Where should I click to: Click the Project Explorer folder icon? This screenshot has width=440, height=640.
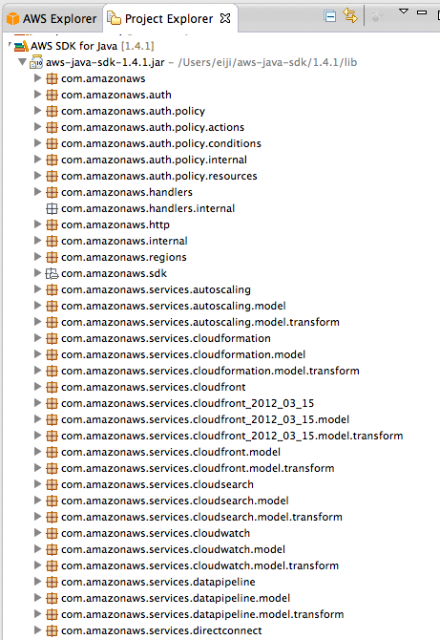(x=114, y=18)
